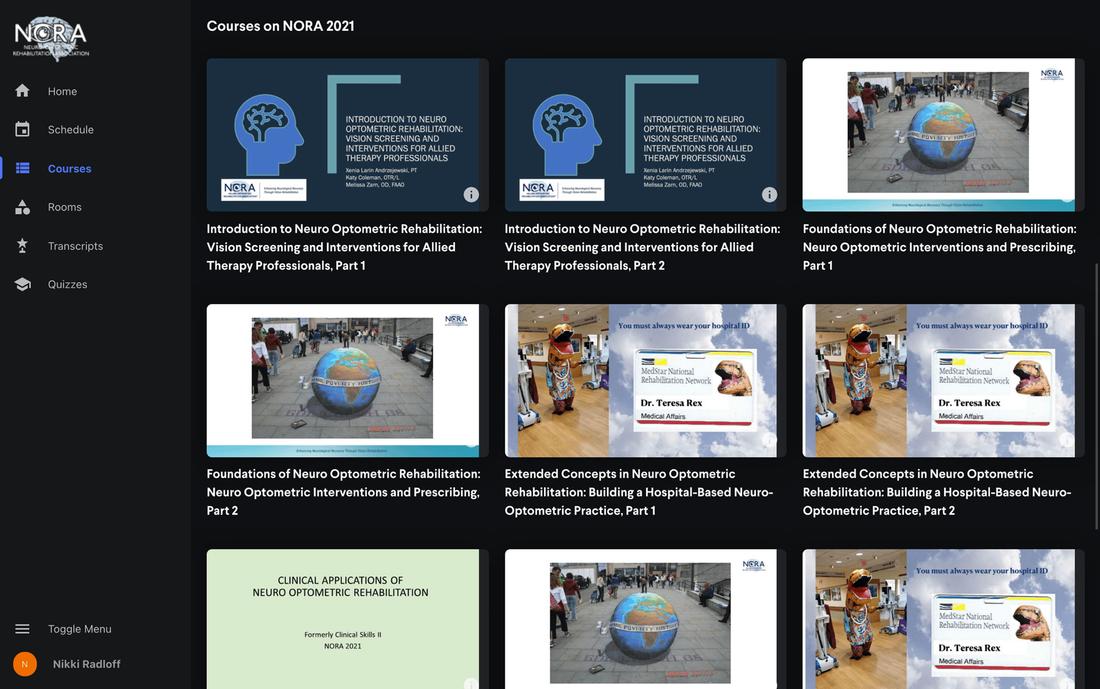
Task: Open Foundations of Neuro Optometric Rehabilitation Part 1
Action: point(939,134)
